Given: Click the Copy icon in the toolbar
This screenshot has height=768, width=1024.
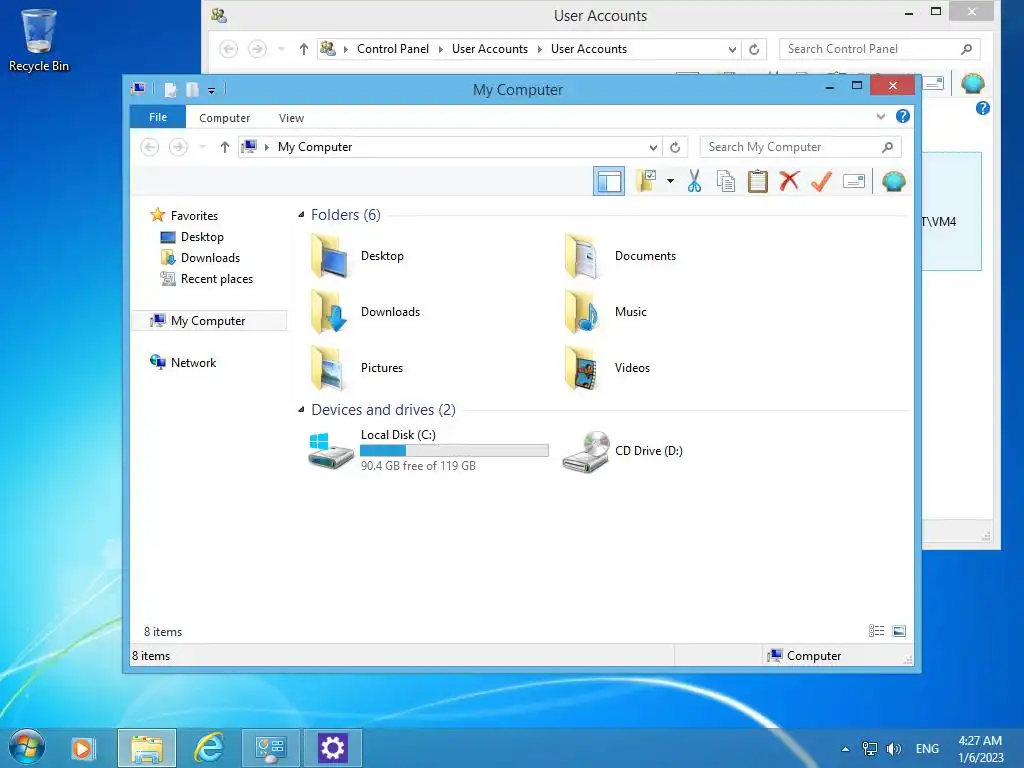Looking at the screenshot, I should 726,181.
